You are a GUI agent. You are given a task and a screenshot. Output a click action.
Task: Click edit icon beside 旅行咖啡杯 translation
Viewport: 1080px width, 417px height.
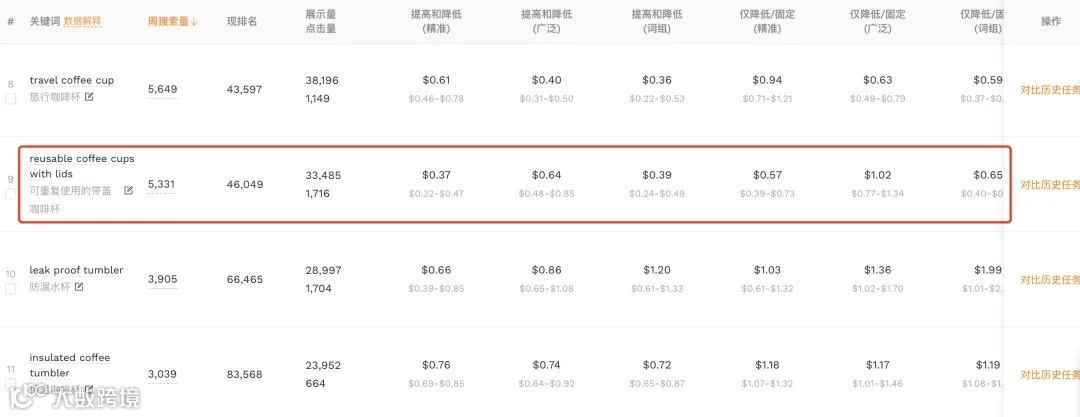point(89,97)
